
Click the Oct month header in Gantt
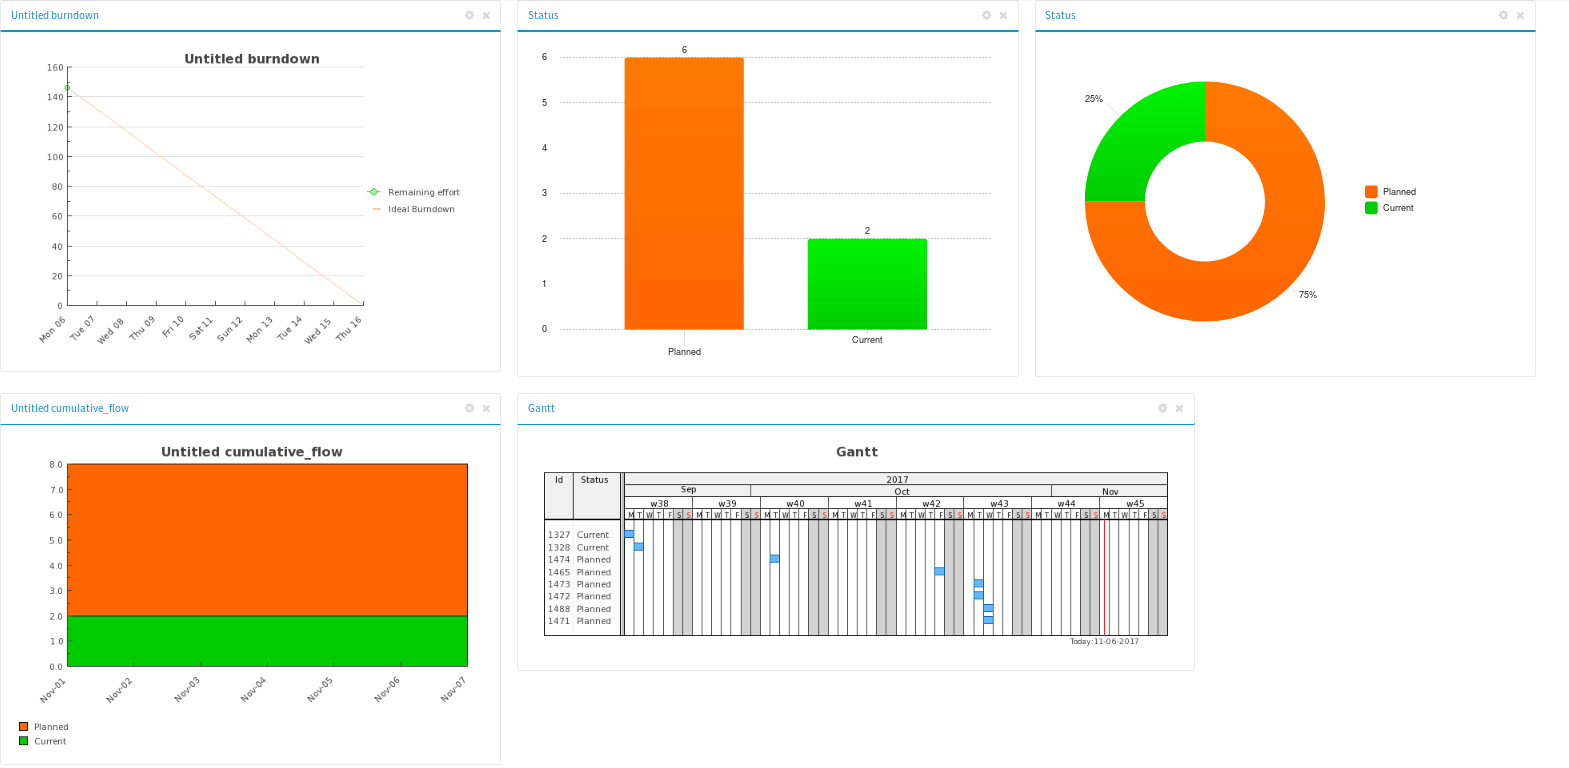pos(902,491)
